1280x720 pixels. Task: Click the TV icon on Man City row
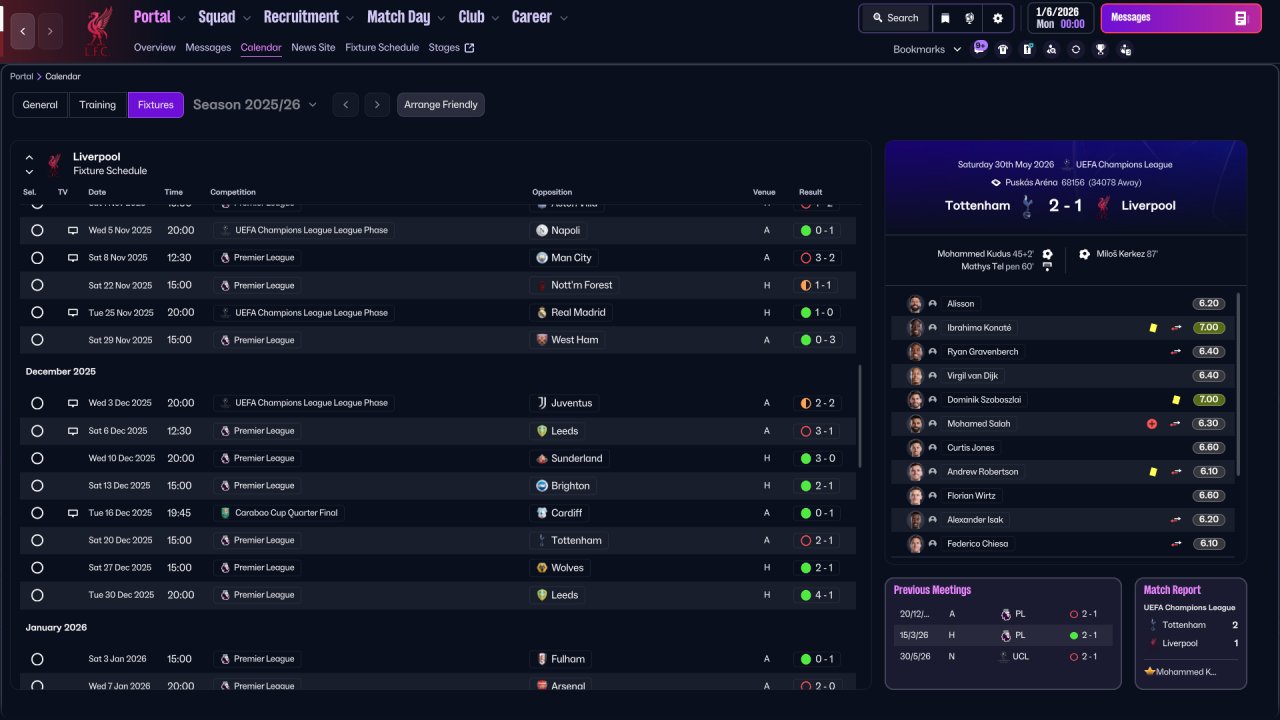pyautogui.click(x=72, y=258)
